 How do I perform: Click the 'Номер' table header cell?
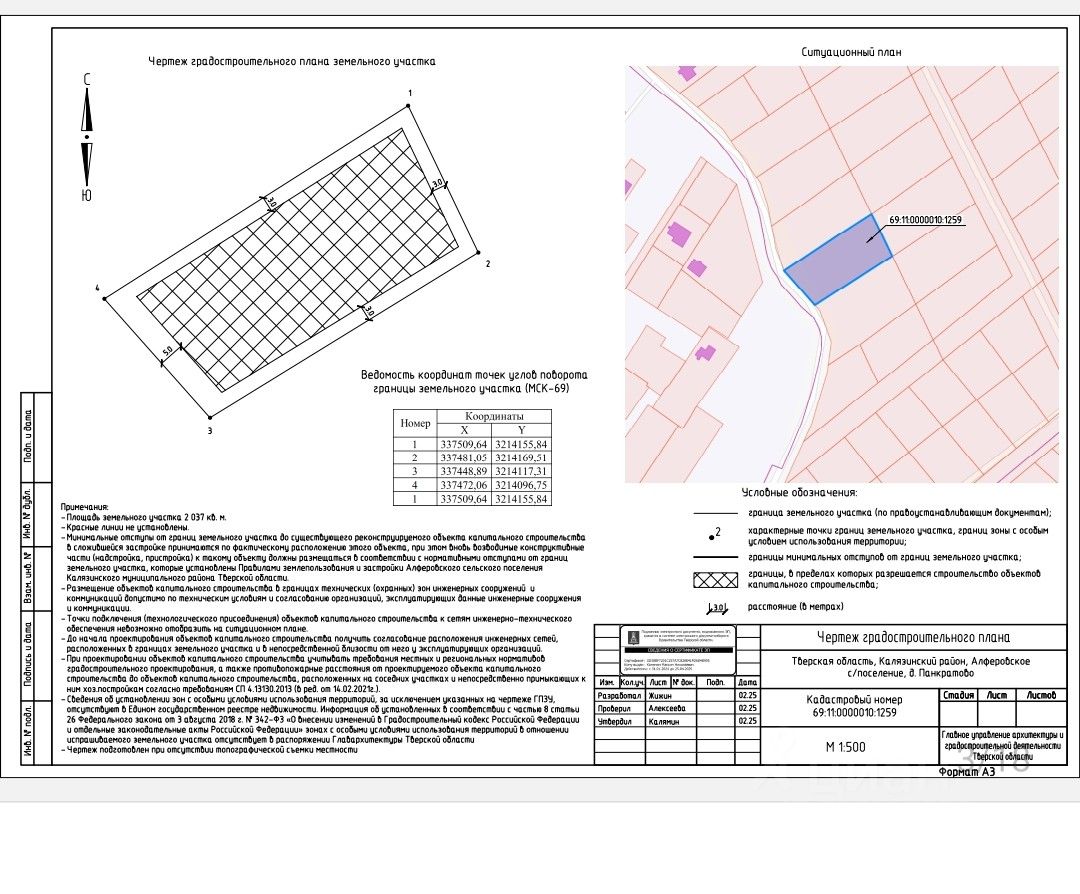415,424
